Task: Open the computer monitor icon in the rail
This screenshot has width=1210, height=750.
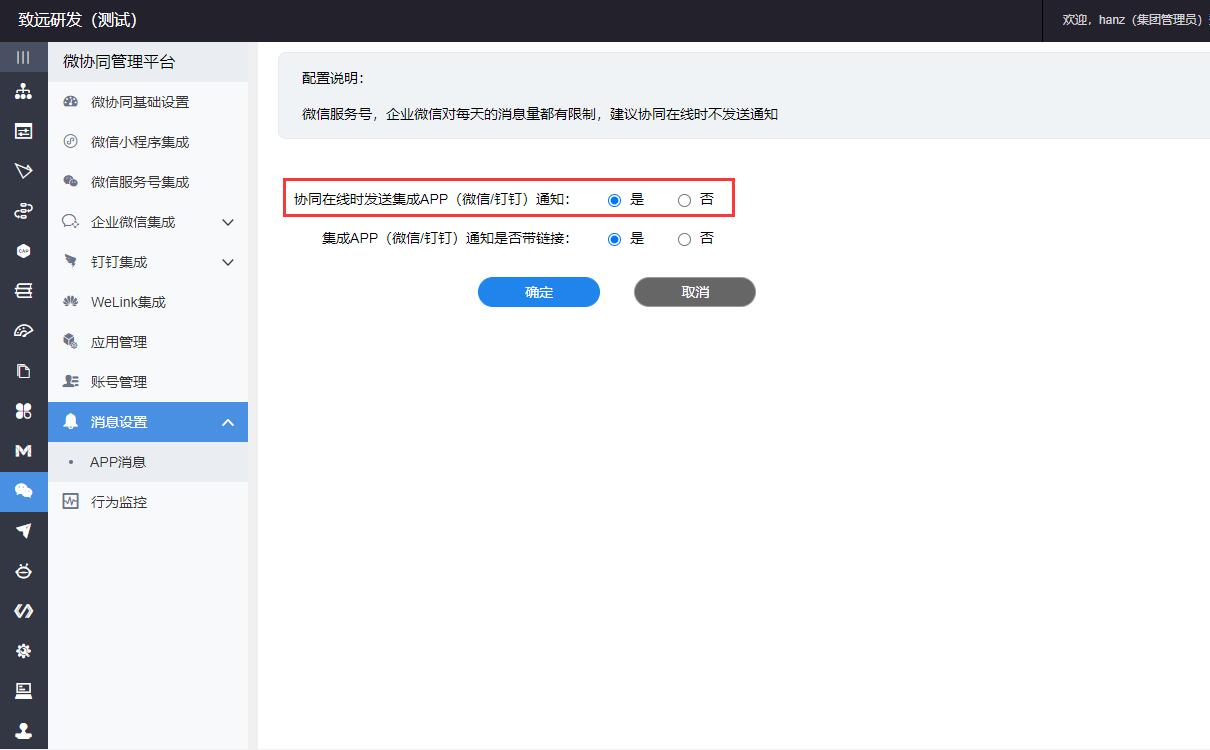Action: tap(23, 691)
